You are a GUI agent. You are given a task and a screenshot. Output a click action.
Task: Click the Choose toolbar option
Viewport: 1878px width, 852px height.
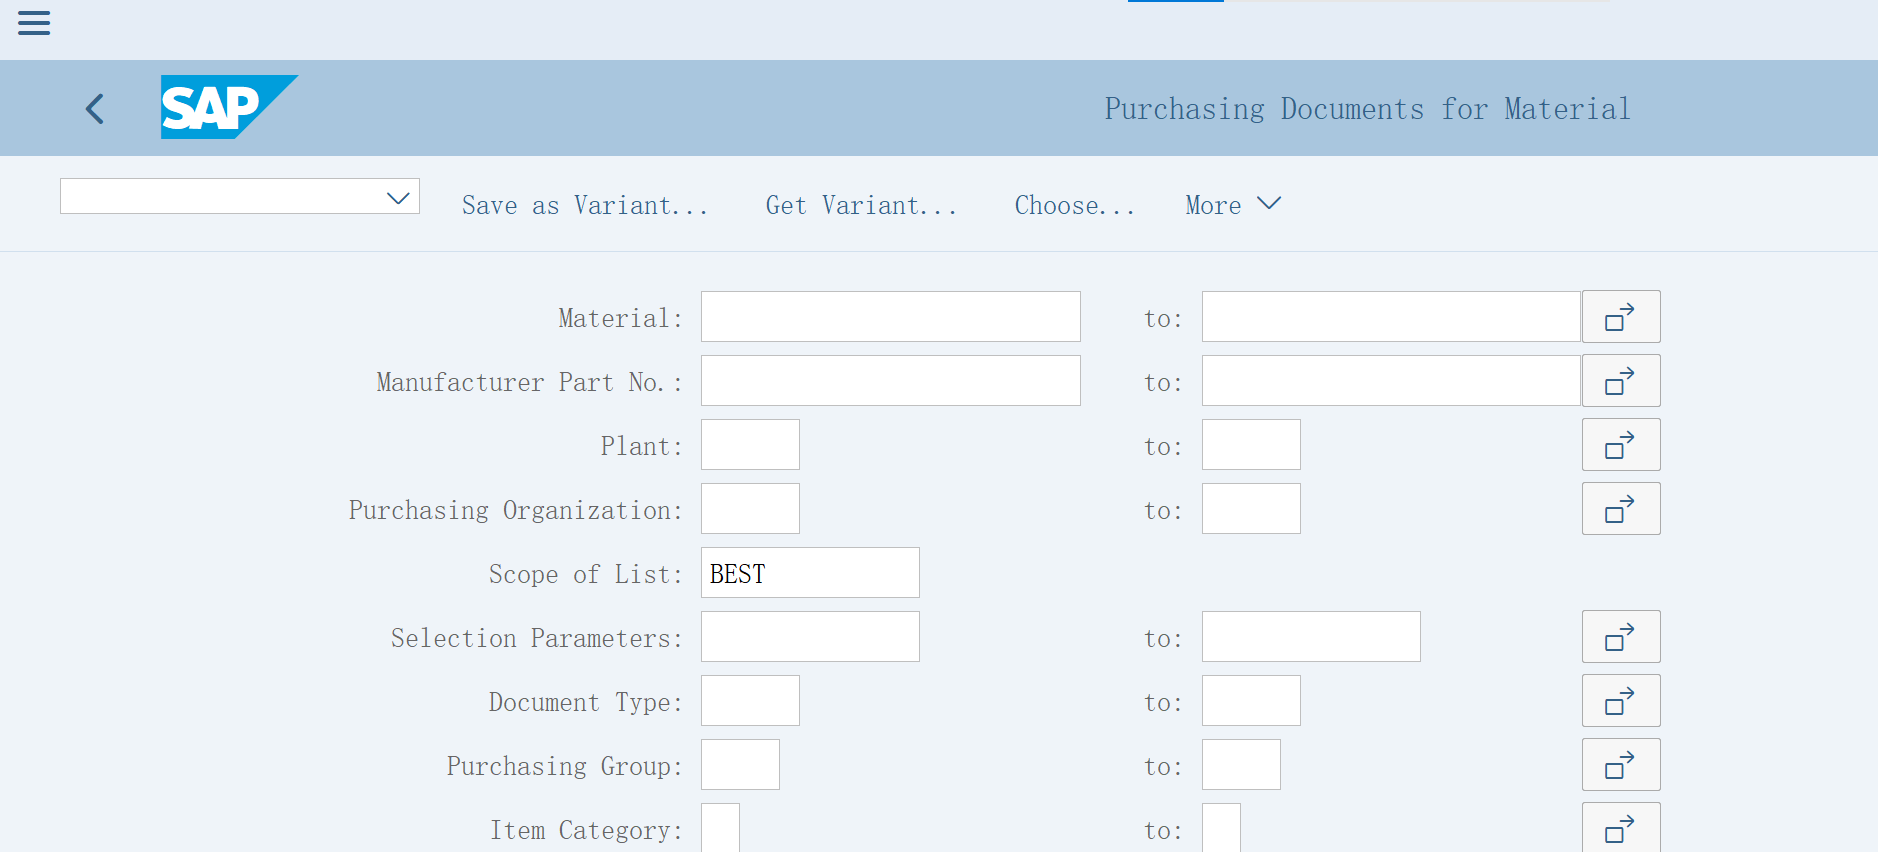[x=1074, y=205]
